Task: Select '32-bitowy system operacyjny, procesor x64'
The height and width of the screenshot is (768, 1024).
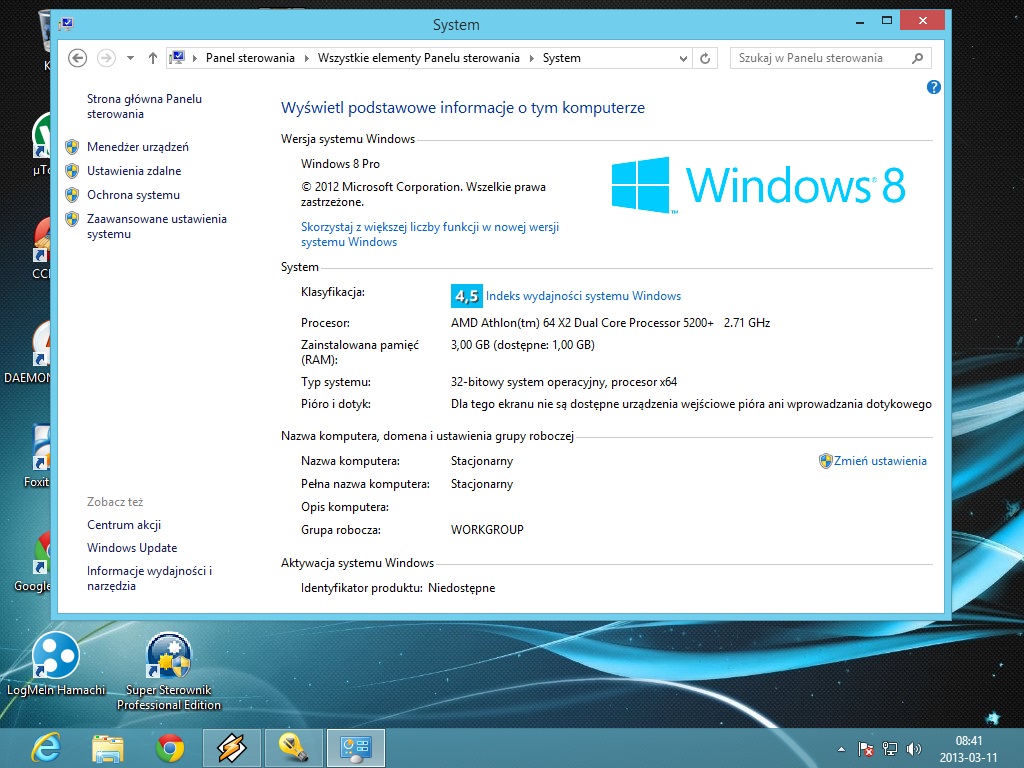Action: 564,382
